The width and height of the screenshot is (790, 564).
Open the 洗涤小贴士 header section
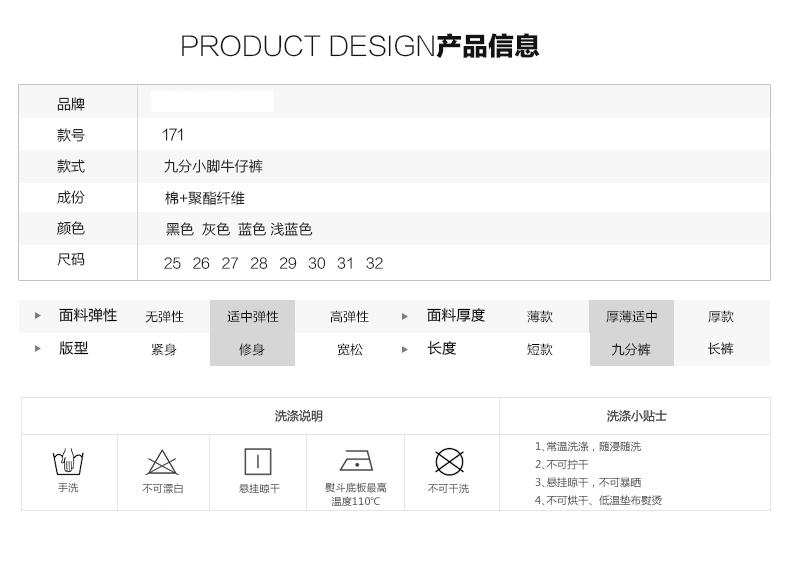click(635, 416)
